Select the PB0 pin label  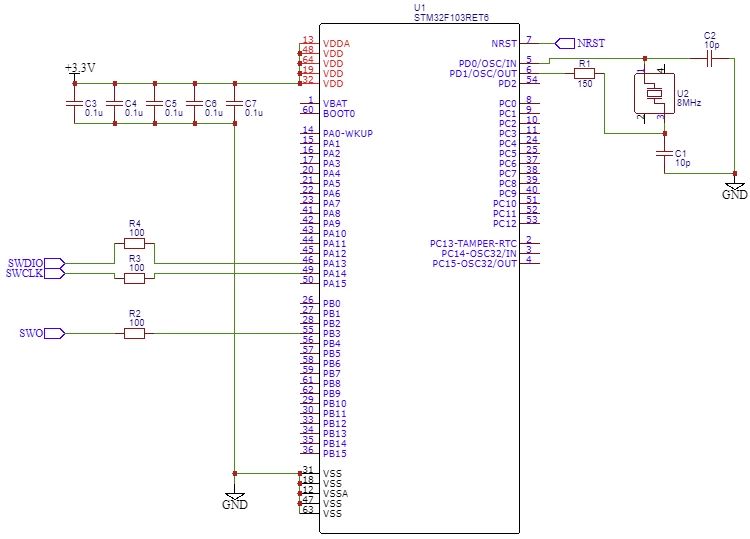(331, 304)
